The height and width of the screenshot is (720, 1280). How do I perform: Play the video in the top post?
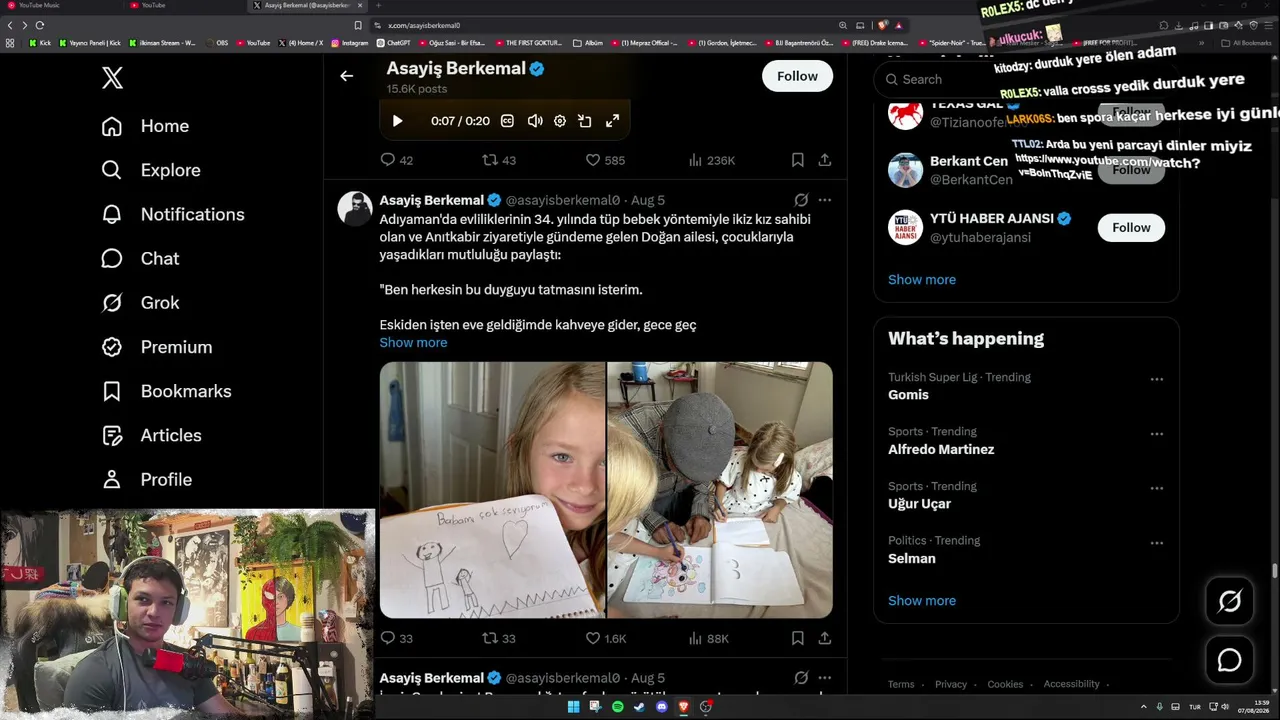pyautogui.click(x=397, y=121)
